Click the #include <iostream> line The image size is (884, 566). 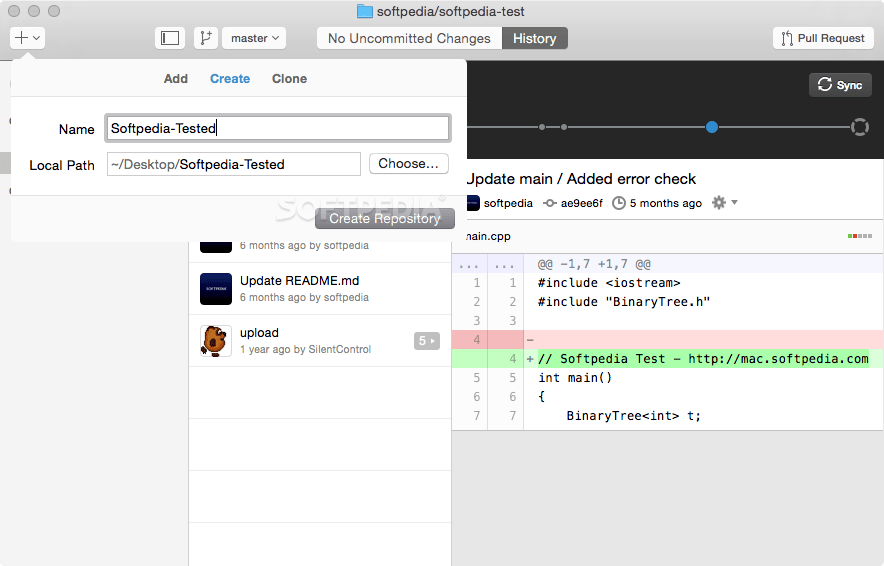668,283
